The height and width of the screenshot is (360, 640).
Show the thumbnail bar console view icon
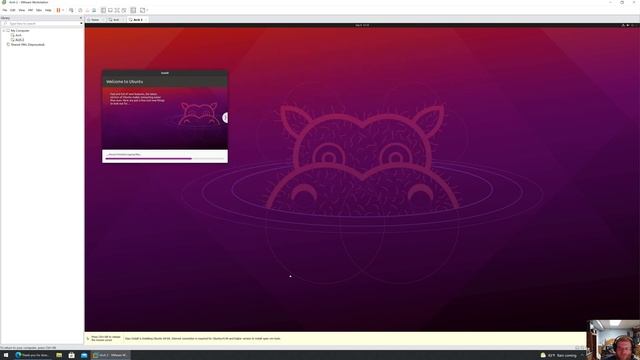(x=133, y=10)
